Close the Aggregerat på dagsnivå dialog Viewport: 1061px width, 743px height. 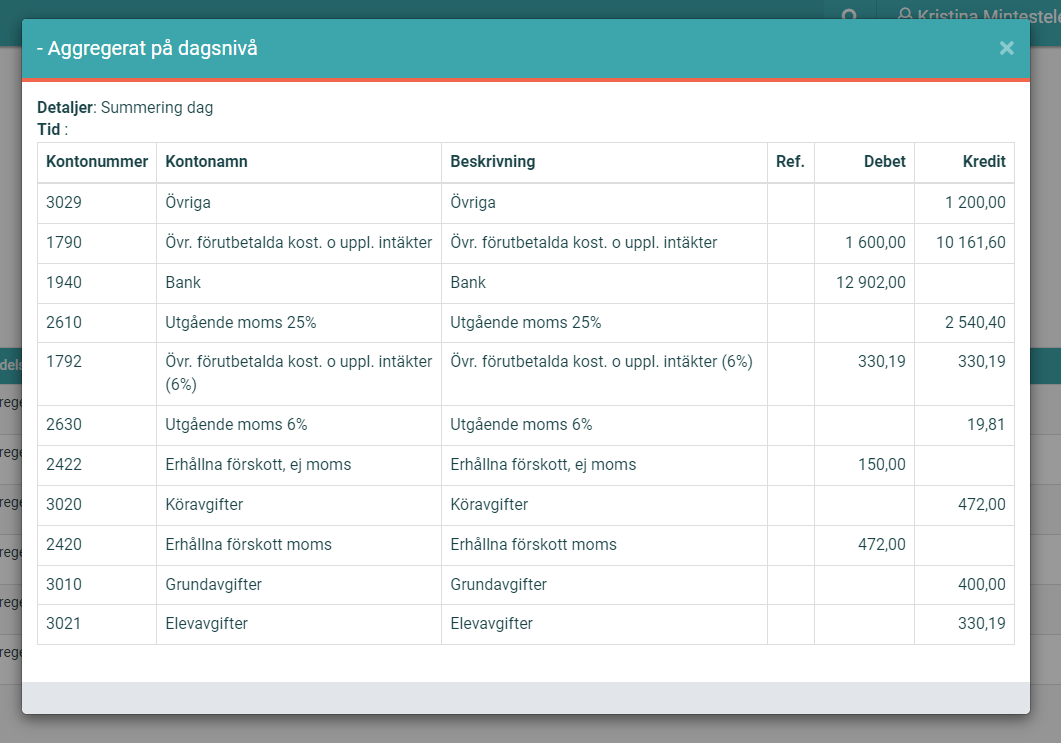tap(1006, 48)
